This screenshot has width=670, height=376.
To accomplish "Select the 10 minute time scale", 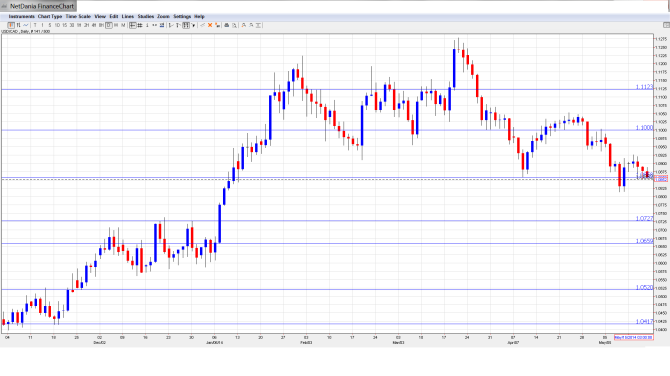I will tap(57, 25).
